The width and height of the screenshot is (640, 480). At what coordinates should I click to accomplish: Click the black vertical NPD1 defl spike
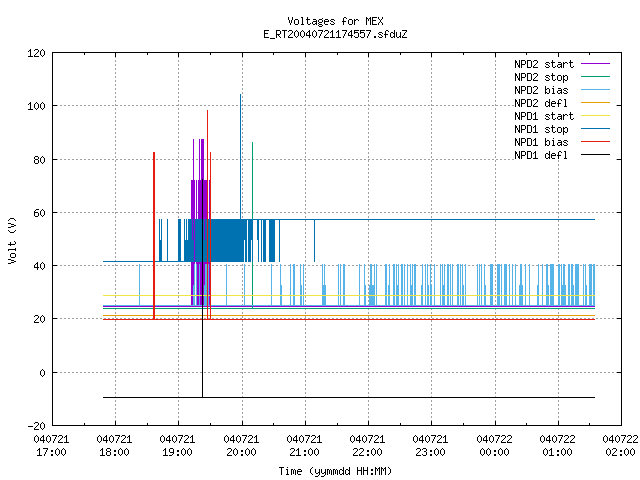202,286
